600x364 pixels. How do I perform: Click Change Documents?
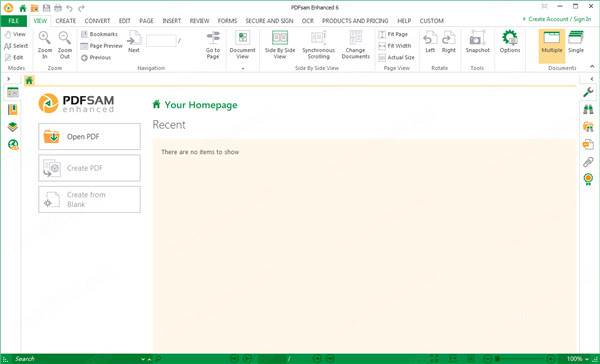(355, 45)
